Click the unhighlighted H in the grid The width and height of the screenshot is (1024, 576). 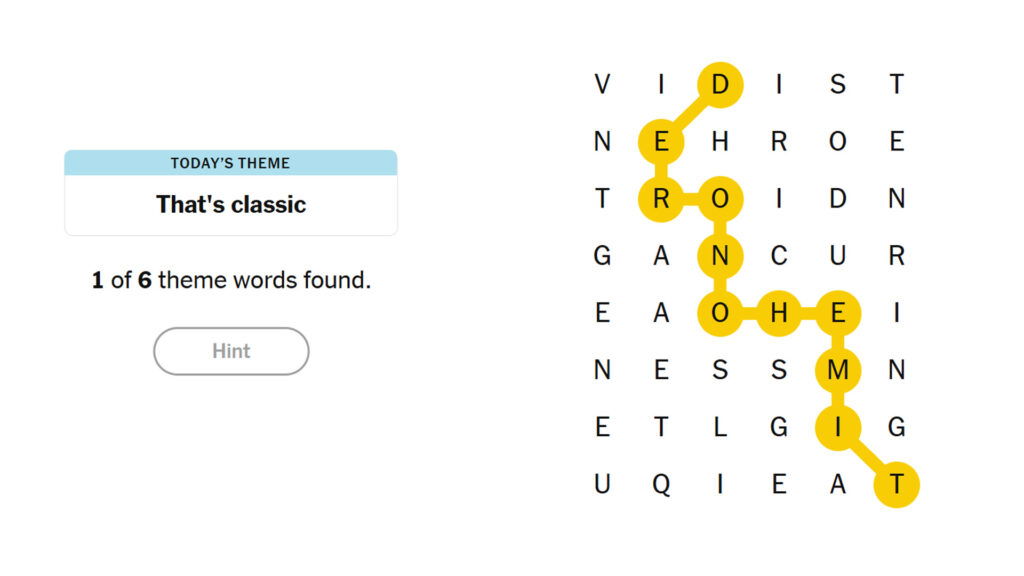pyautogui.click(x=722, y=141)
